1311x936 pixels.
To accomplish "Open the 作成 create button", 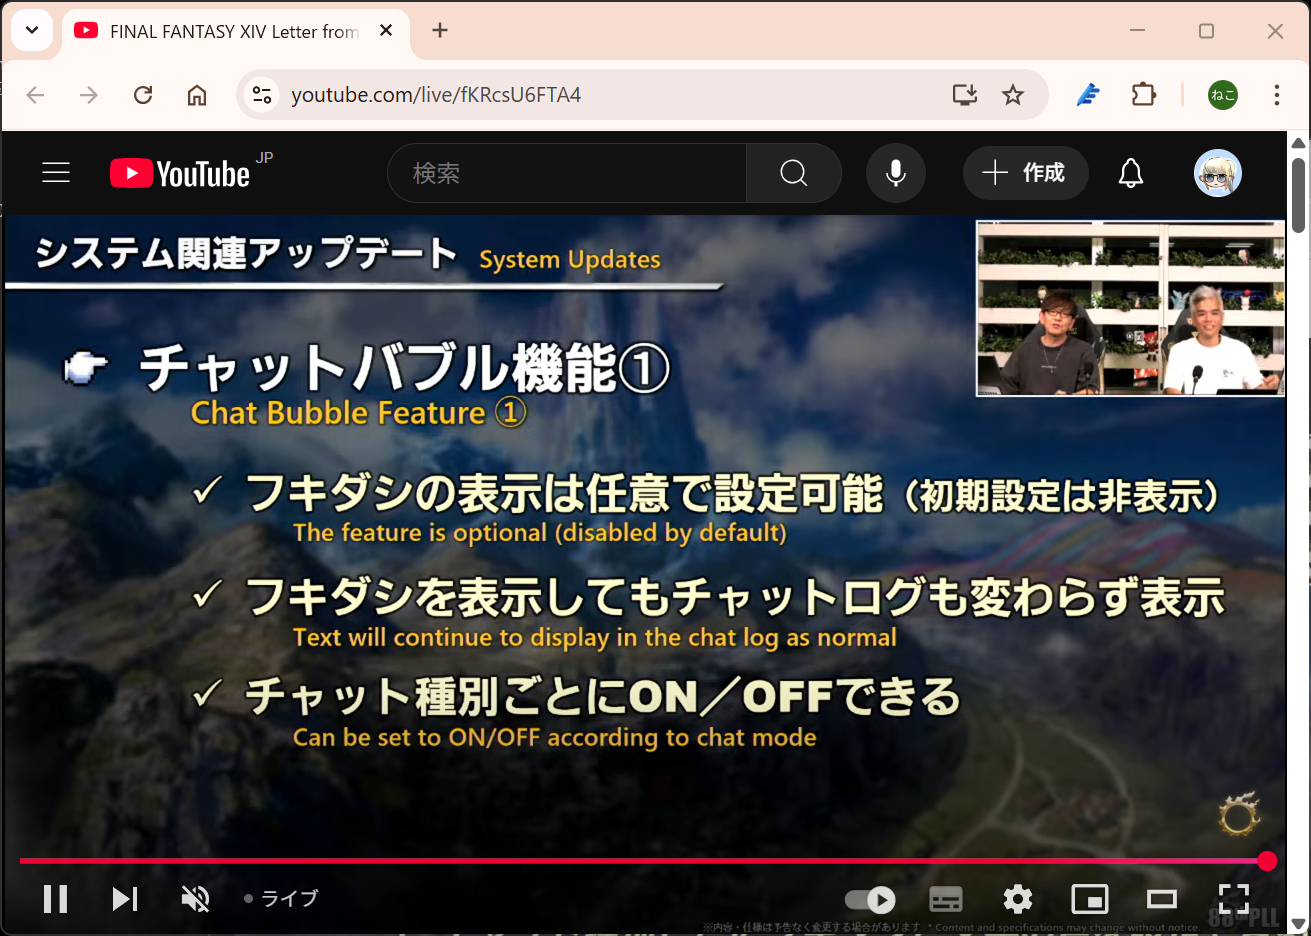I will pyautogui.click(x=1025, y=173).
